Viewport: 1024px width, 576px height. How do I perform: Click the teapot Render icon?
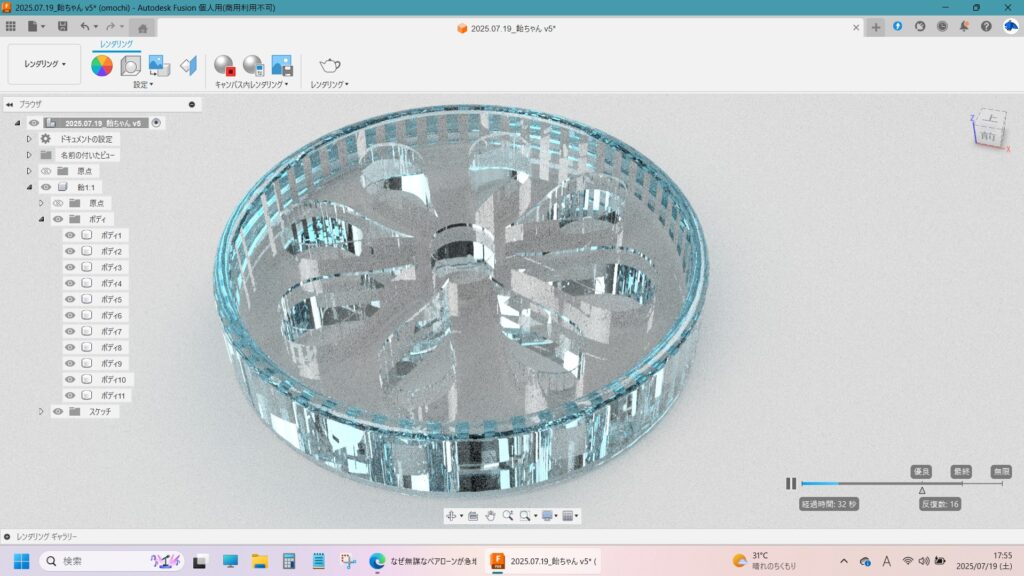(x=329, y=66)
